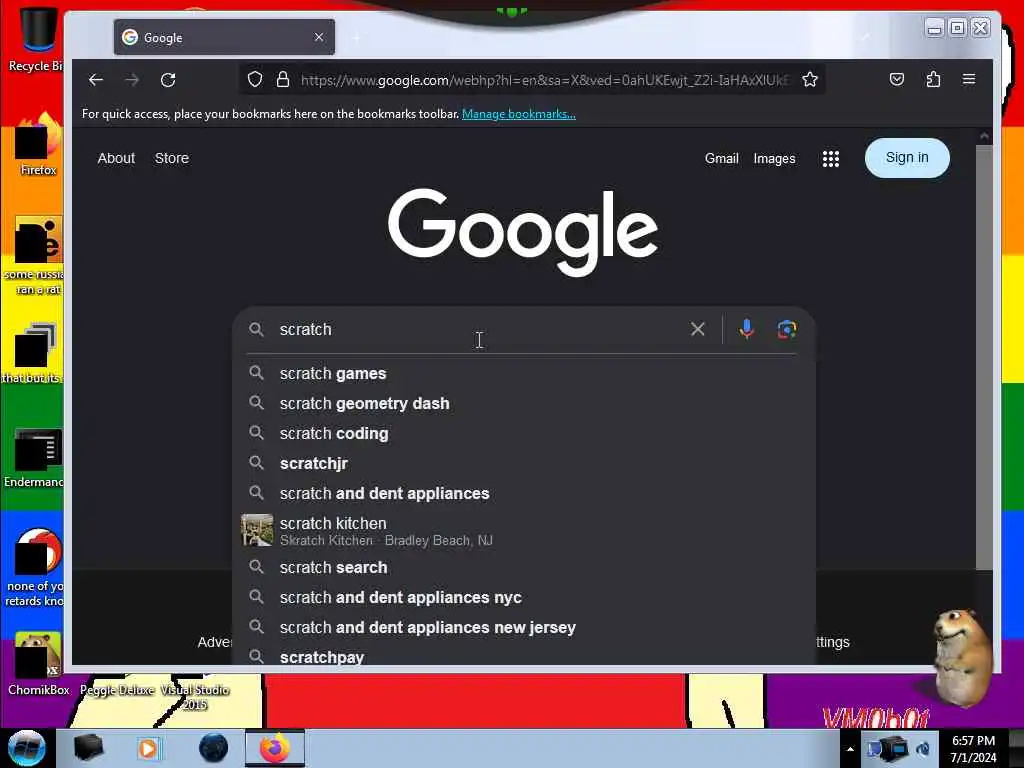
Task: Search by image with Google Lens
Action: [786, 329]
